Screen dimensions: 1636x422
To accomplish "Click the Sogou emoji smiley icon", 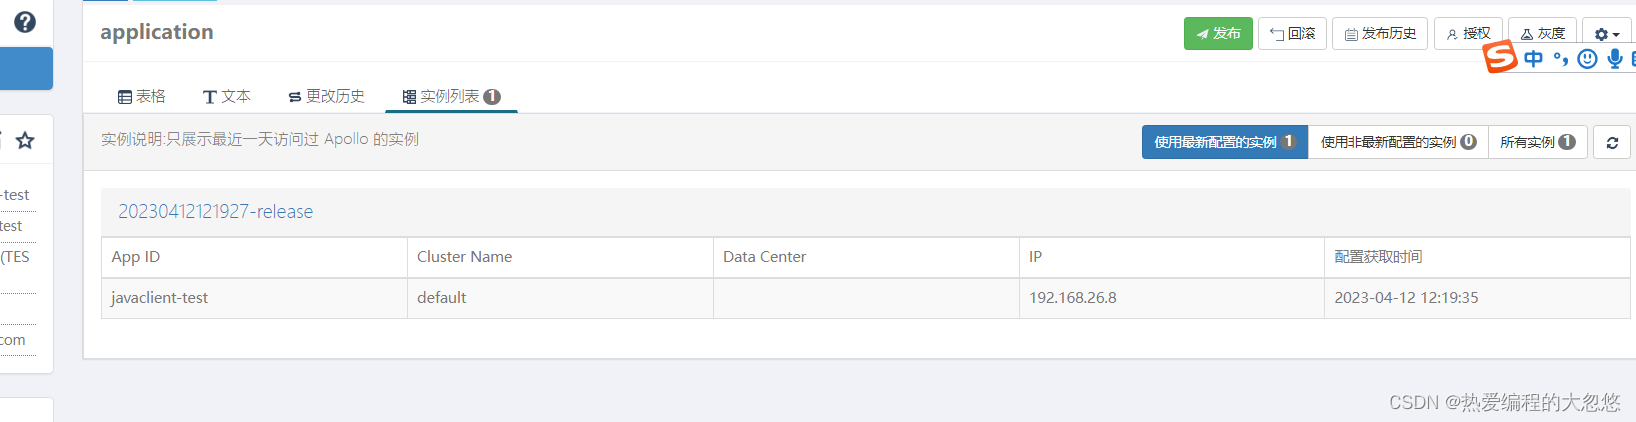I will tap(1587, 59).
